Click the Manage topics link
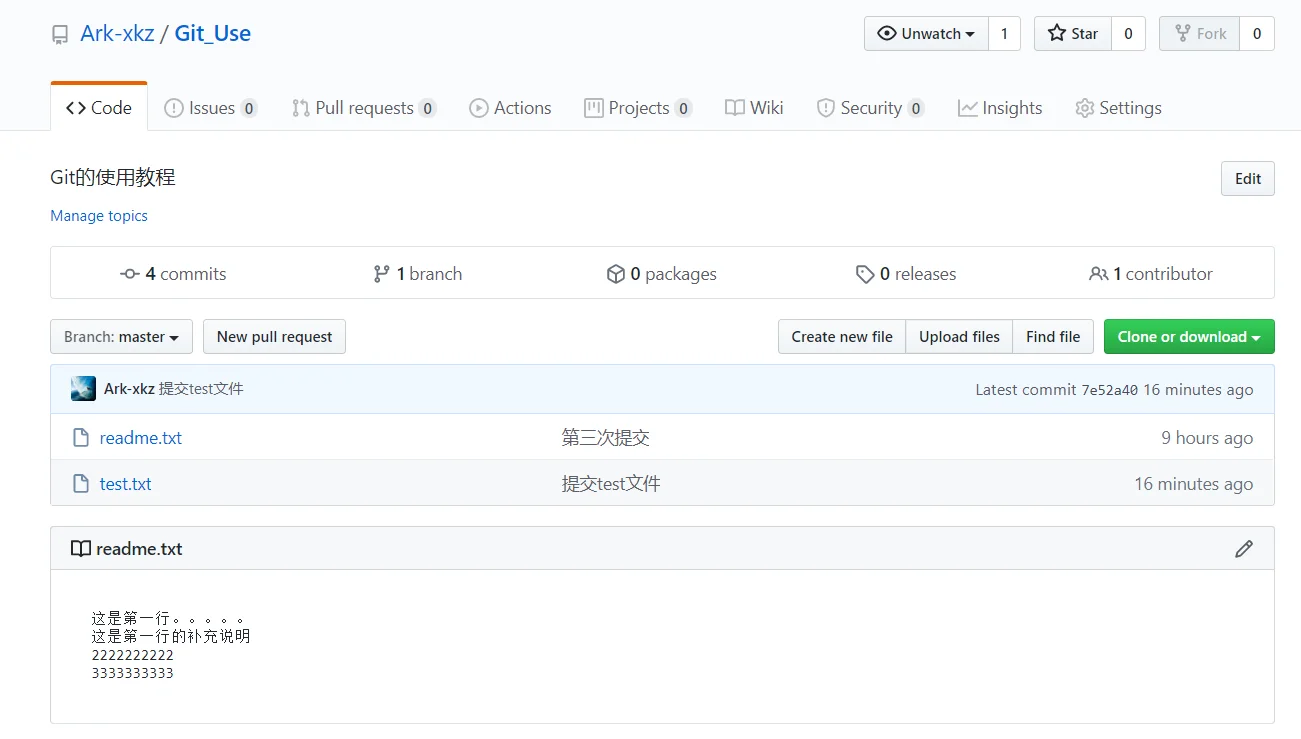This screenshot has width=1301, height=739. pyautogui.click(x=99, y=216)
